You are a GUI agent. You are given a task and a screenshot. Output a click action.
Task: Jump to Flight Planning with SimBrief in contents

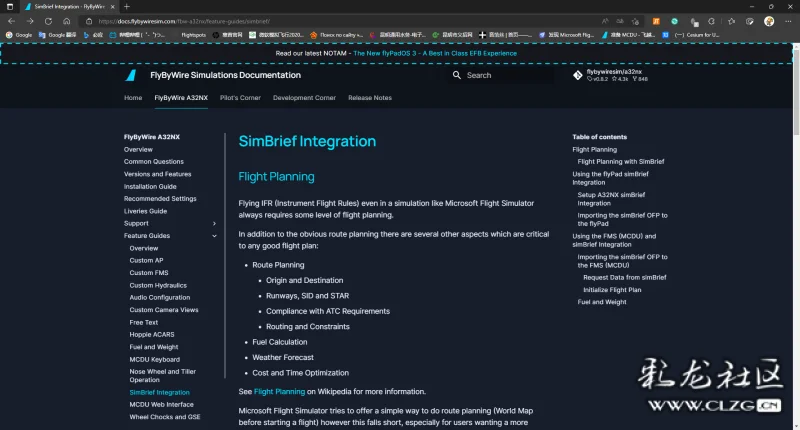(621, 162)
